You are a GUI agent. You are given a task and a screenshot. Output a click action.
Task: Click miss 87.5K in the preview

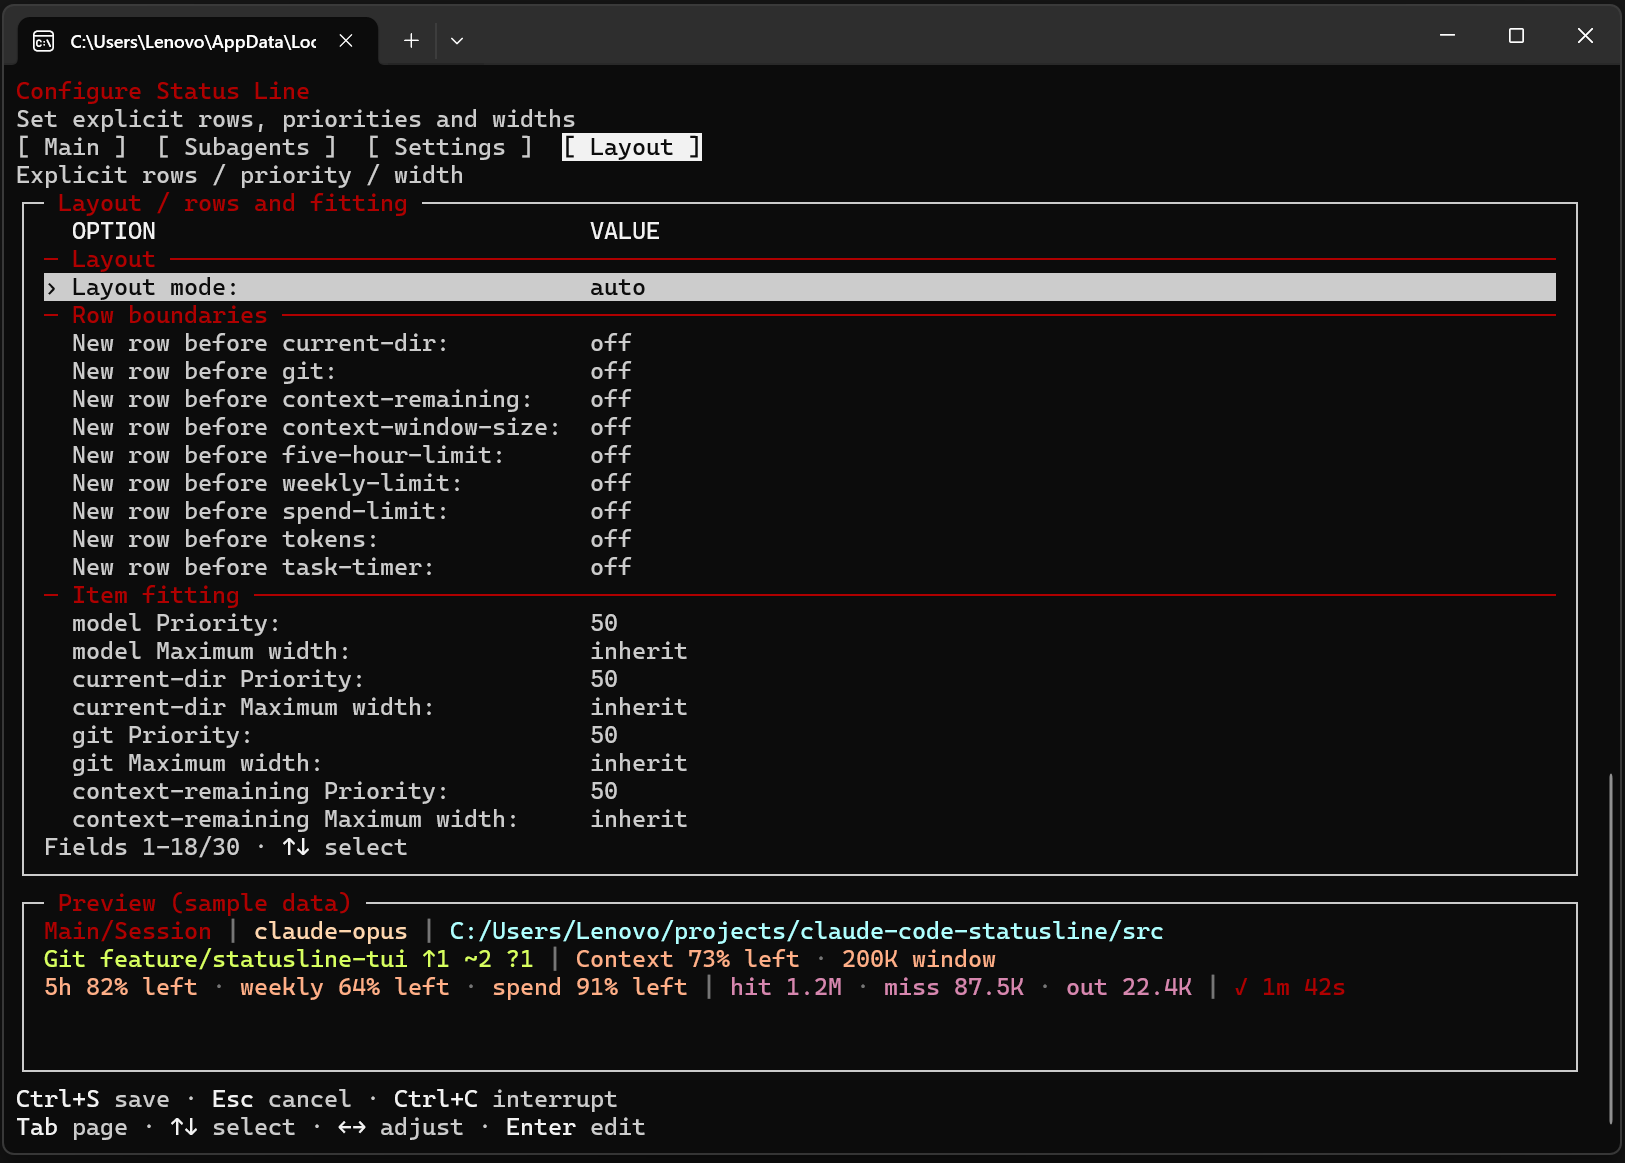(x=954, y=987)
